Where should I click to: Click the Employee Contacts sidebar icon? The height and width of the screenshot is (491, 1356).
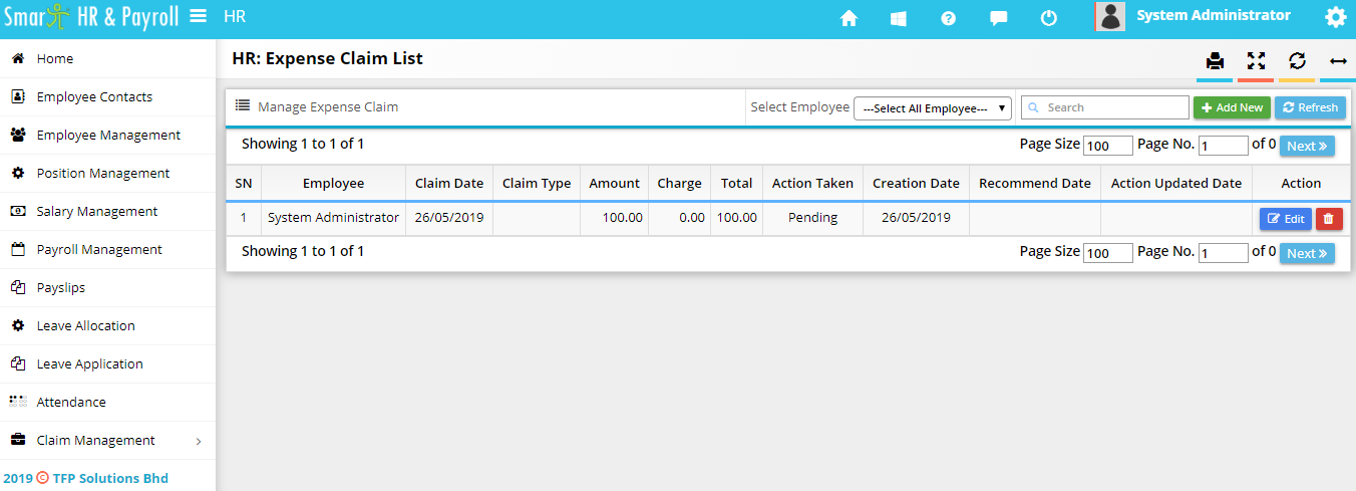point(18,97)
